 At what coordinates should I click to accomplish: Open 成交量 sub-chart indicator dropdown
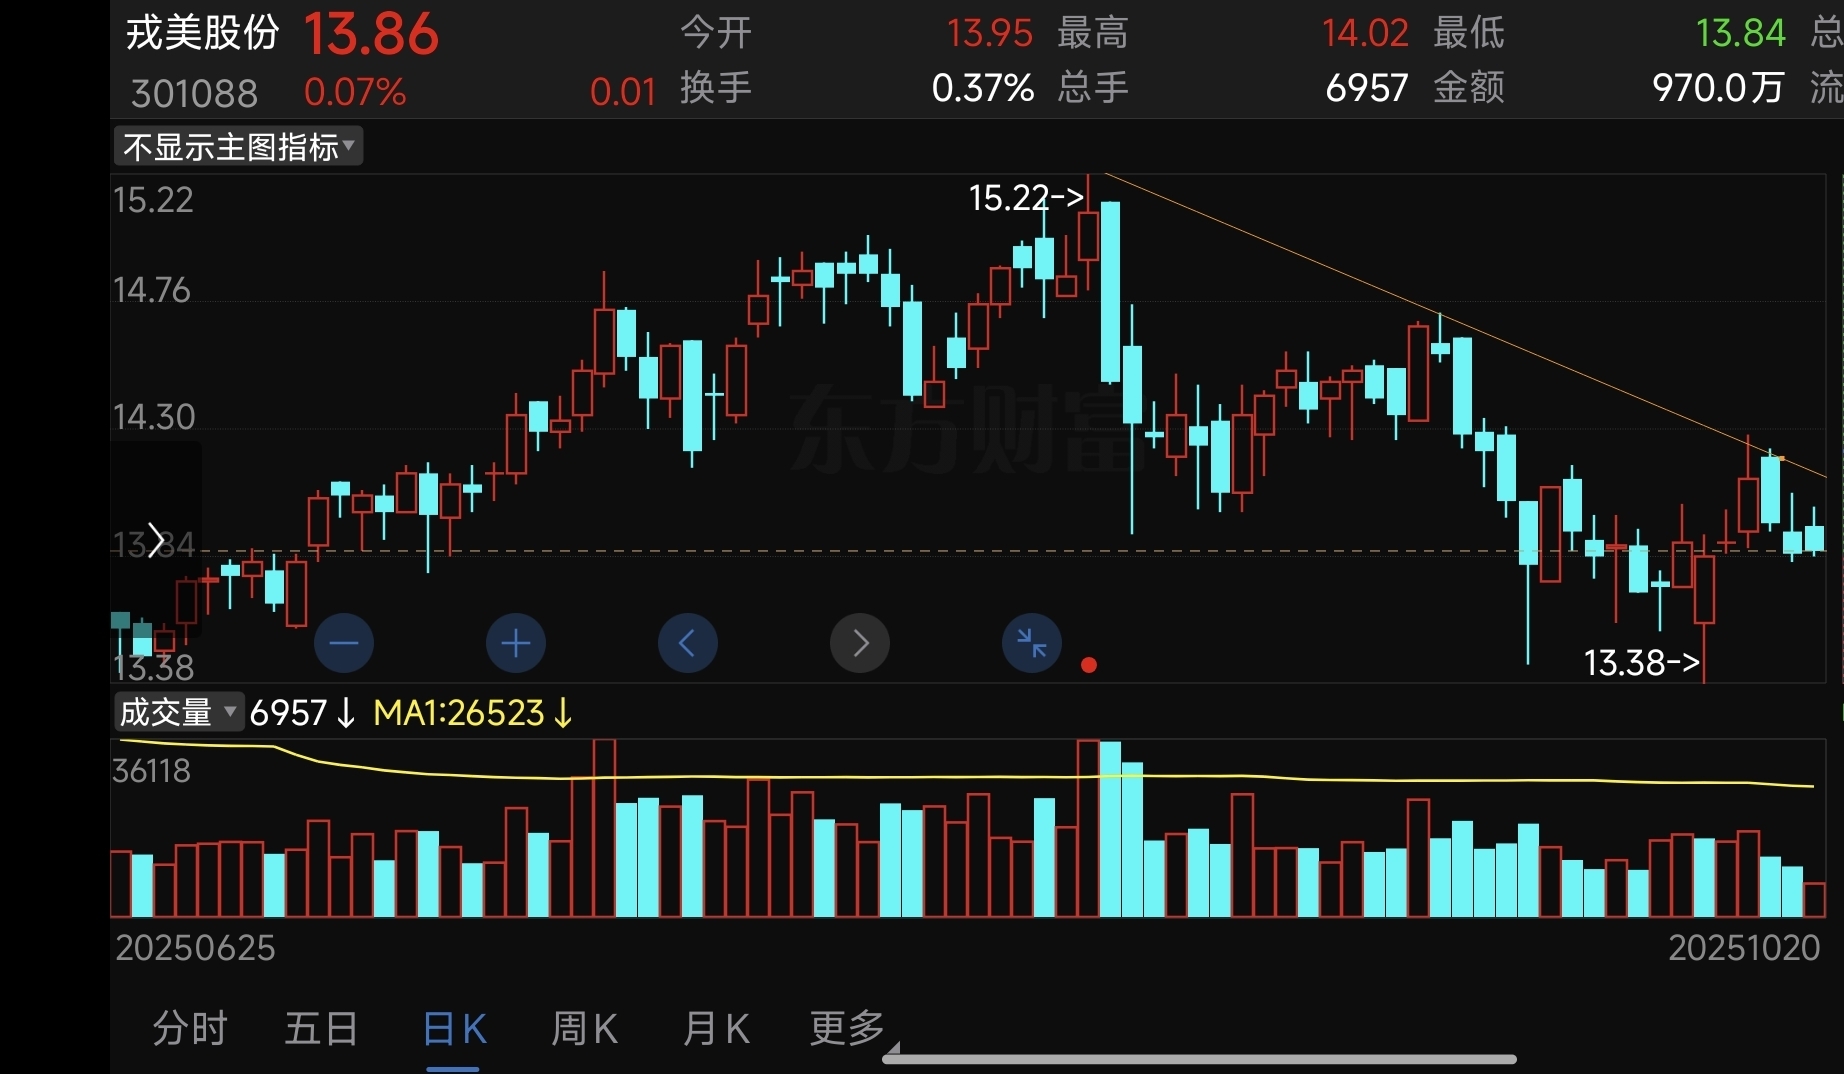179,712
